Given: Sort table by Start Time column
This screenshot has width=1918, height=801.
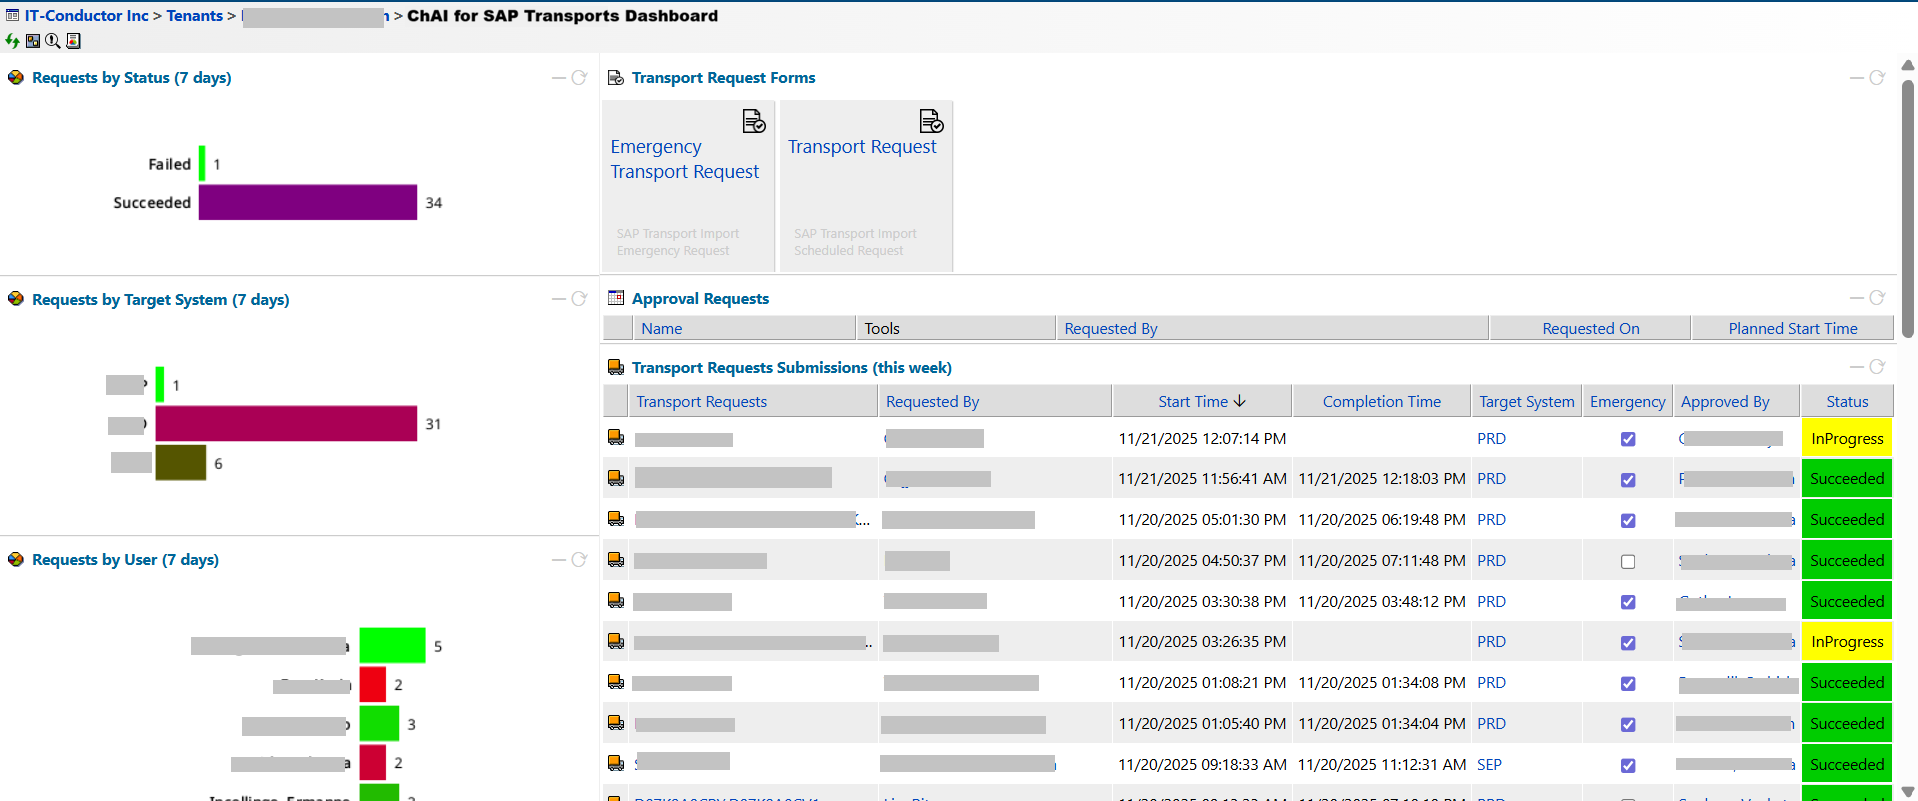Looking at the screenshot, I should pos(1201,401).
